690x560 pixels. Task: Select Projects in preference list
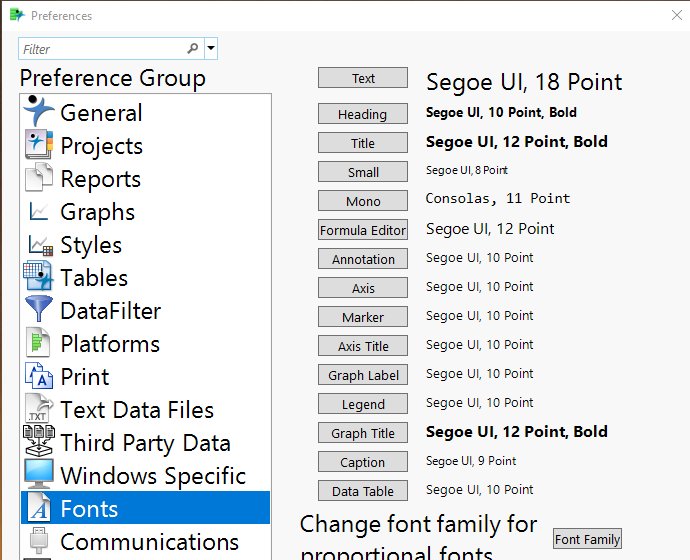pyautogui.click(x=145, y=145)
